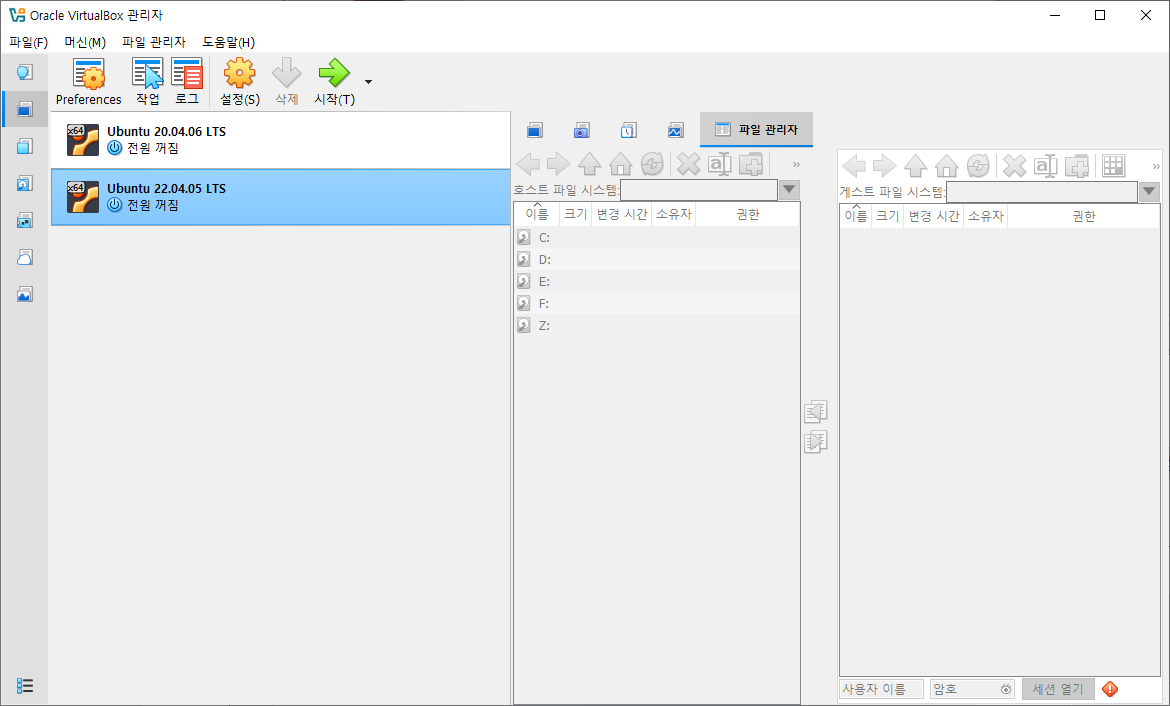Click the grayed 삭제 arrow icon

click(x=287, y=82)
